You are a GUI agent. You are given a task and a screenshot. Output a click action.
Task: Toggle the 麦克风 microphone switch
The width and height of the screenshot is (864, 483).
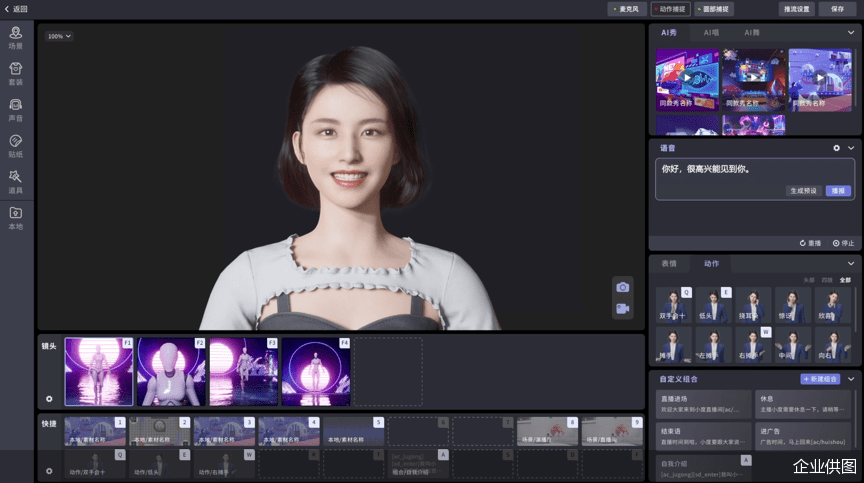627,9
